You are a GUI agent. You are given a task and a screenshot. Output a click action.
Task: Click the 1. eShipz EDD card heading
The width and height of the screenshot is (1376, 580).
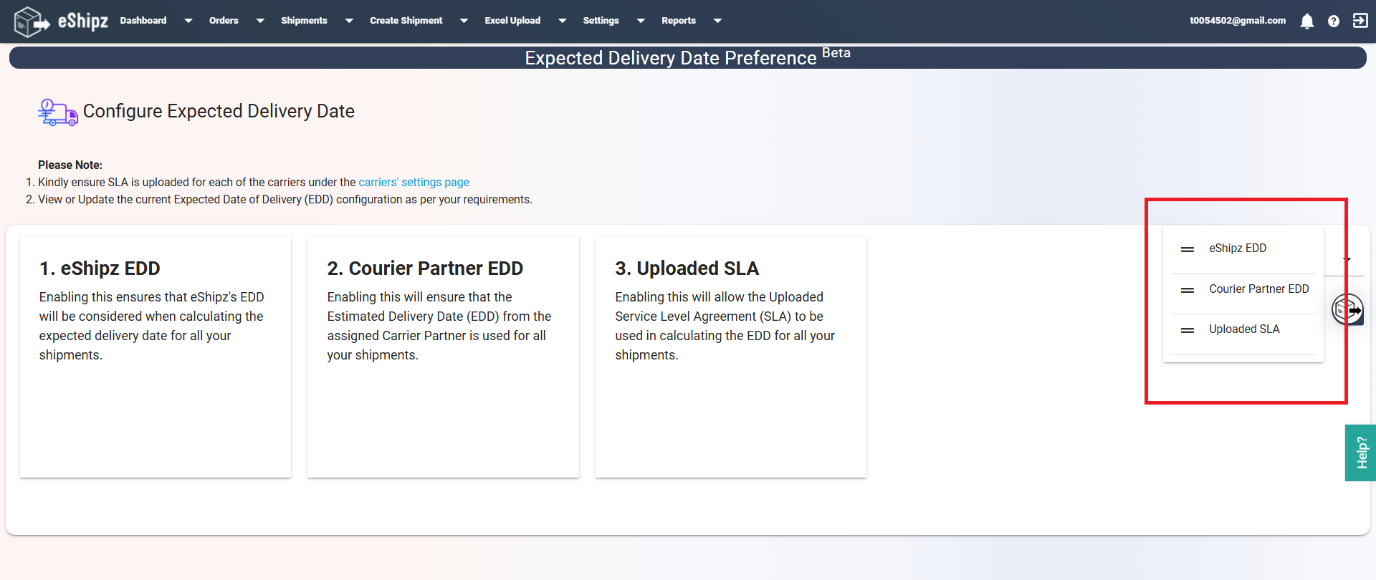(x=100, y=268)
